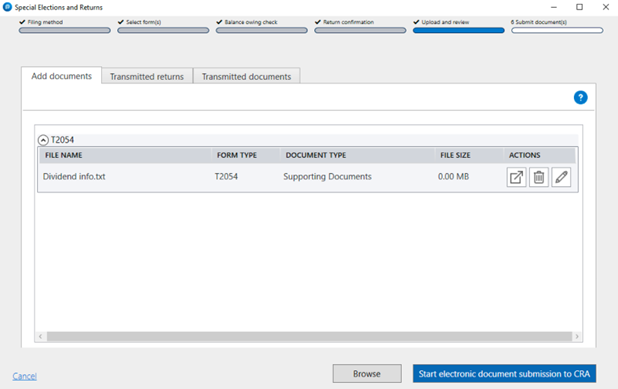Screen dimensions: 618x389
Task: Close the Special Elections and Returns window
Action: click(x=606, y=7)
